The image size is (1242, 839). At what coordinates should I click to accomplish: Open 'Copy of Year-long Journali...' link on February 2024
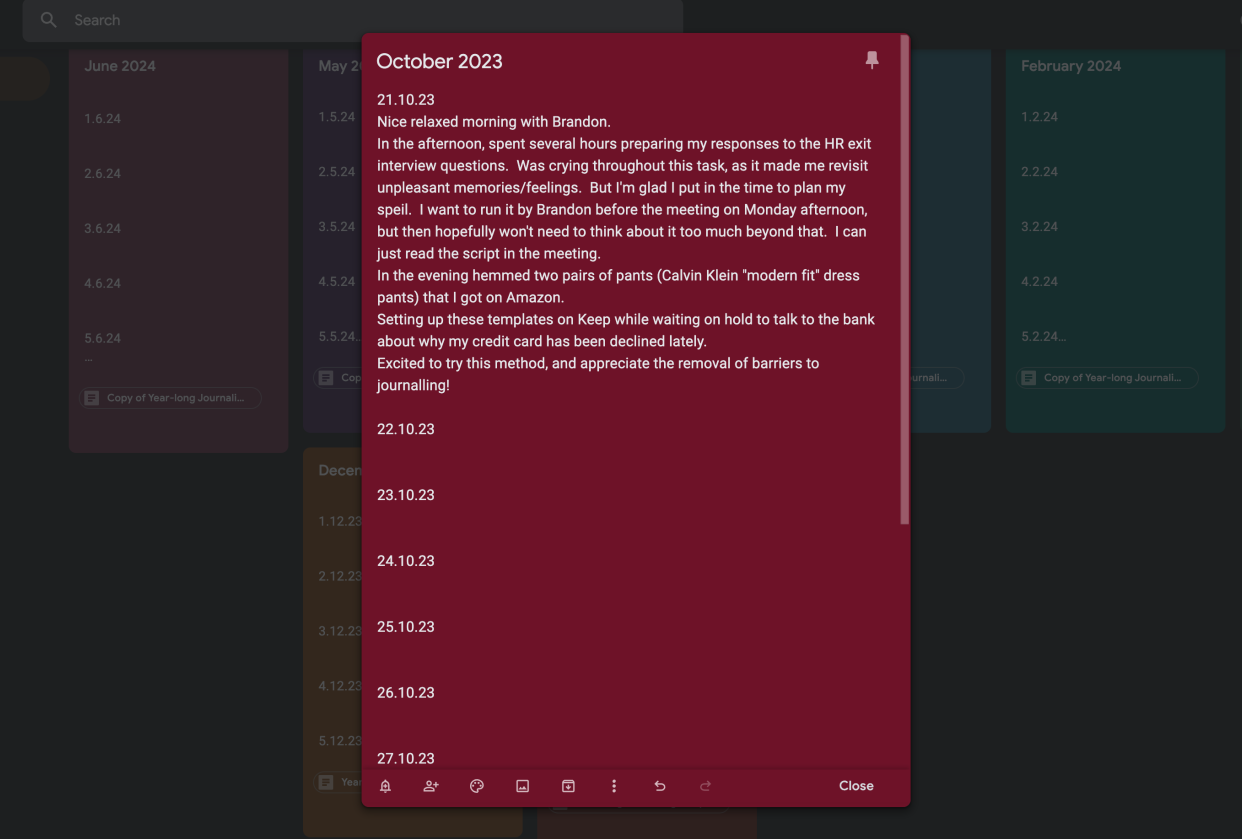point(1107,378)
